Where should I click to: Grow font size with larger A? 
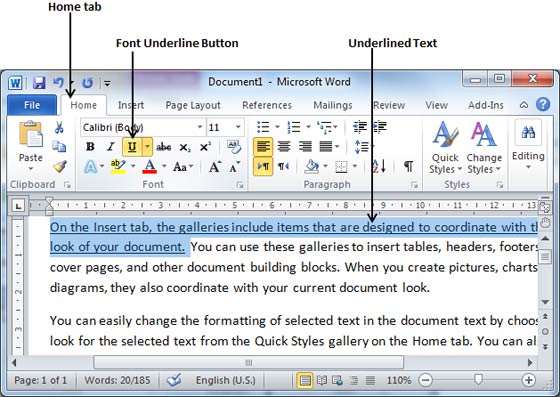tap(215, 167)
